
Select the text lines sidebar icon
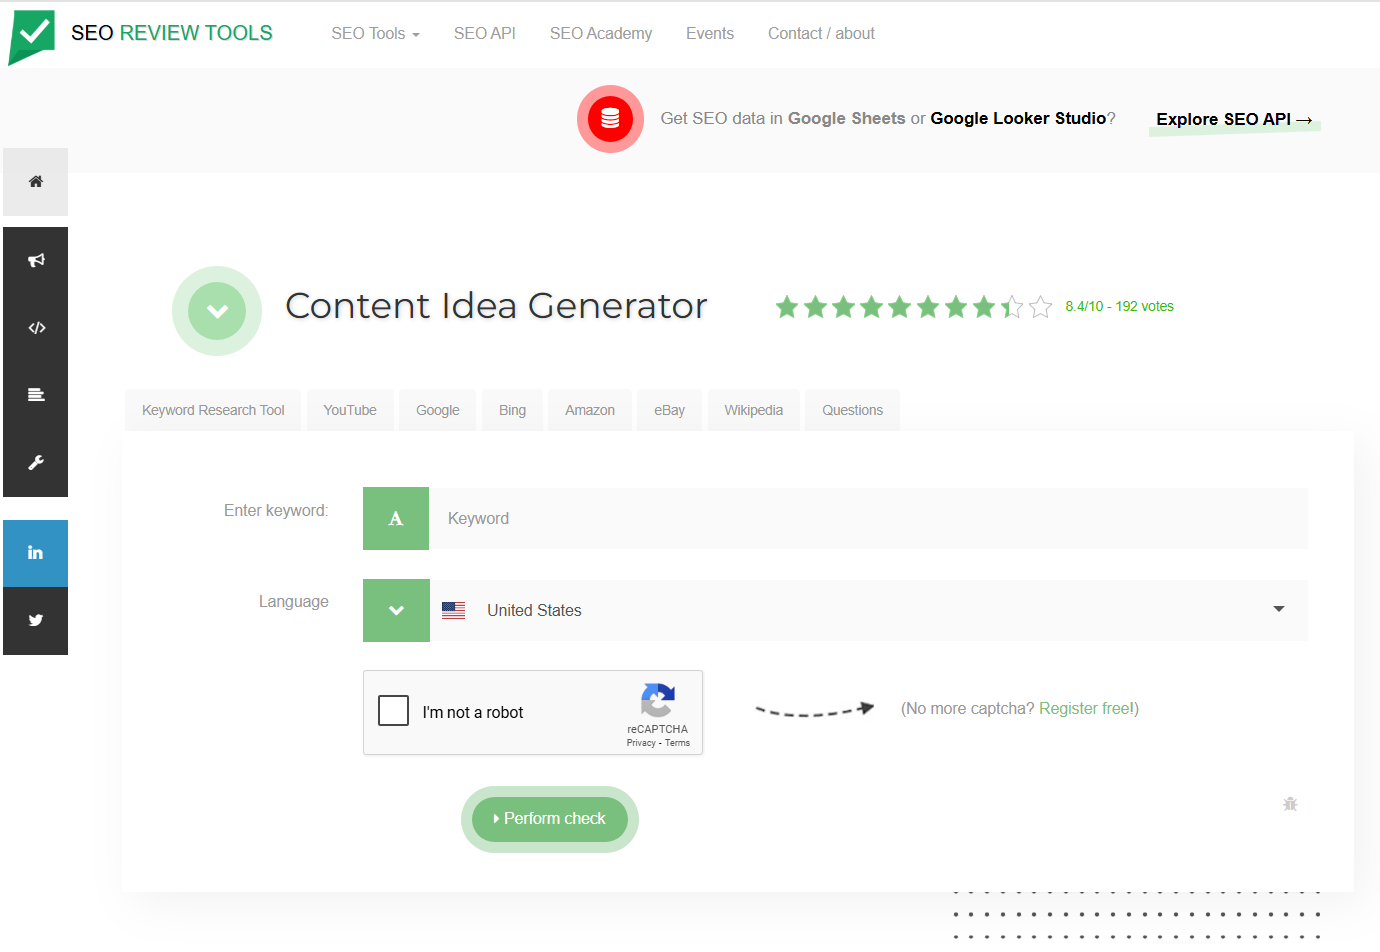(x=36, y=395)
